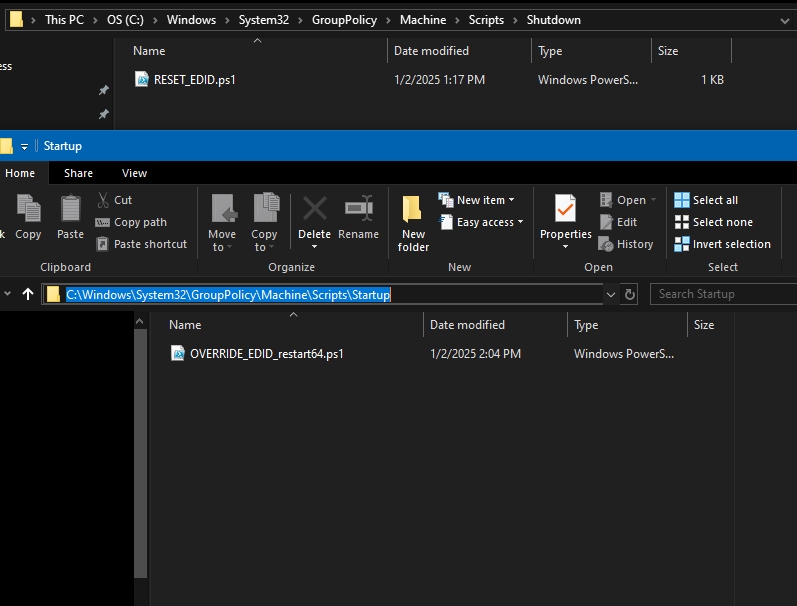Viewport: 797px width, 606px height.
Task: Open address bar history dropdown
Action: pos(610,294)
